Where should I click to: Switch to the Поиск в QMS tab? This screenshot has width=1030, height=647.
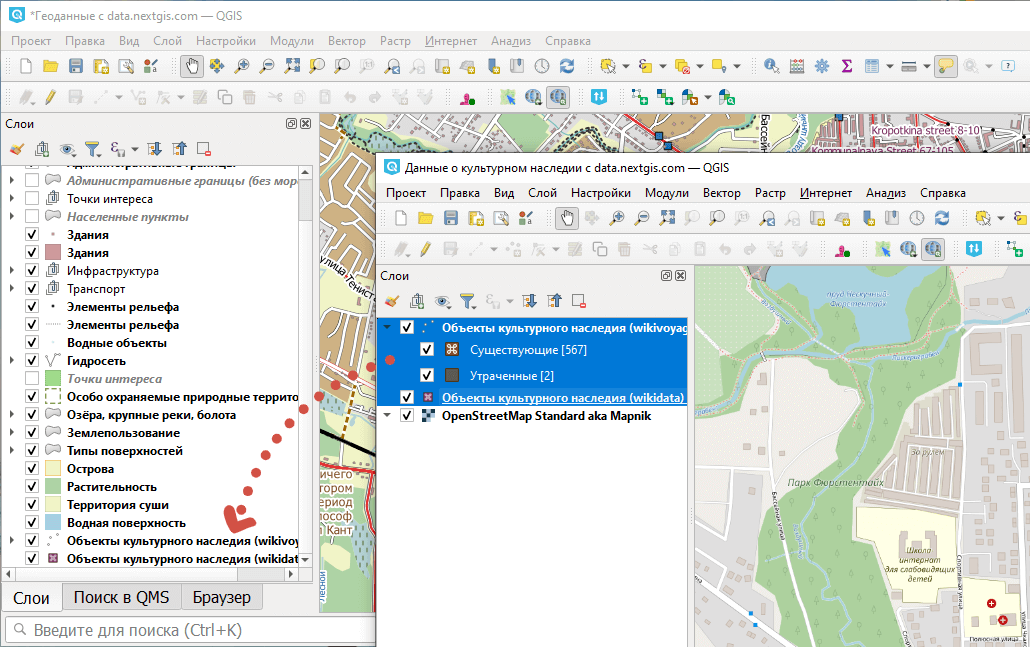coord(121,598)
